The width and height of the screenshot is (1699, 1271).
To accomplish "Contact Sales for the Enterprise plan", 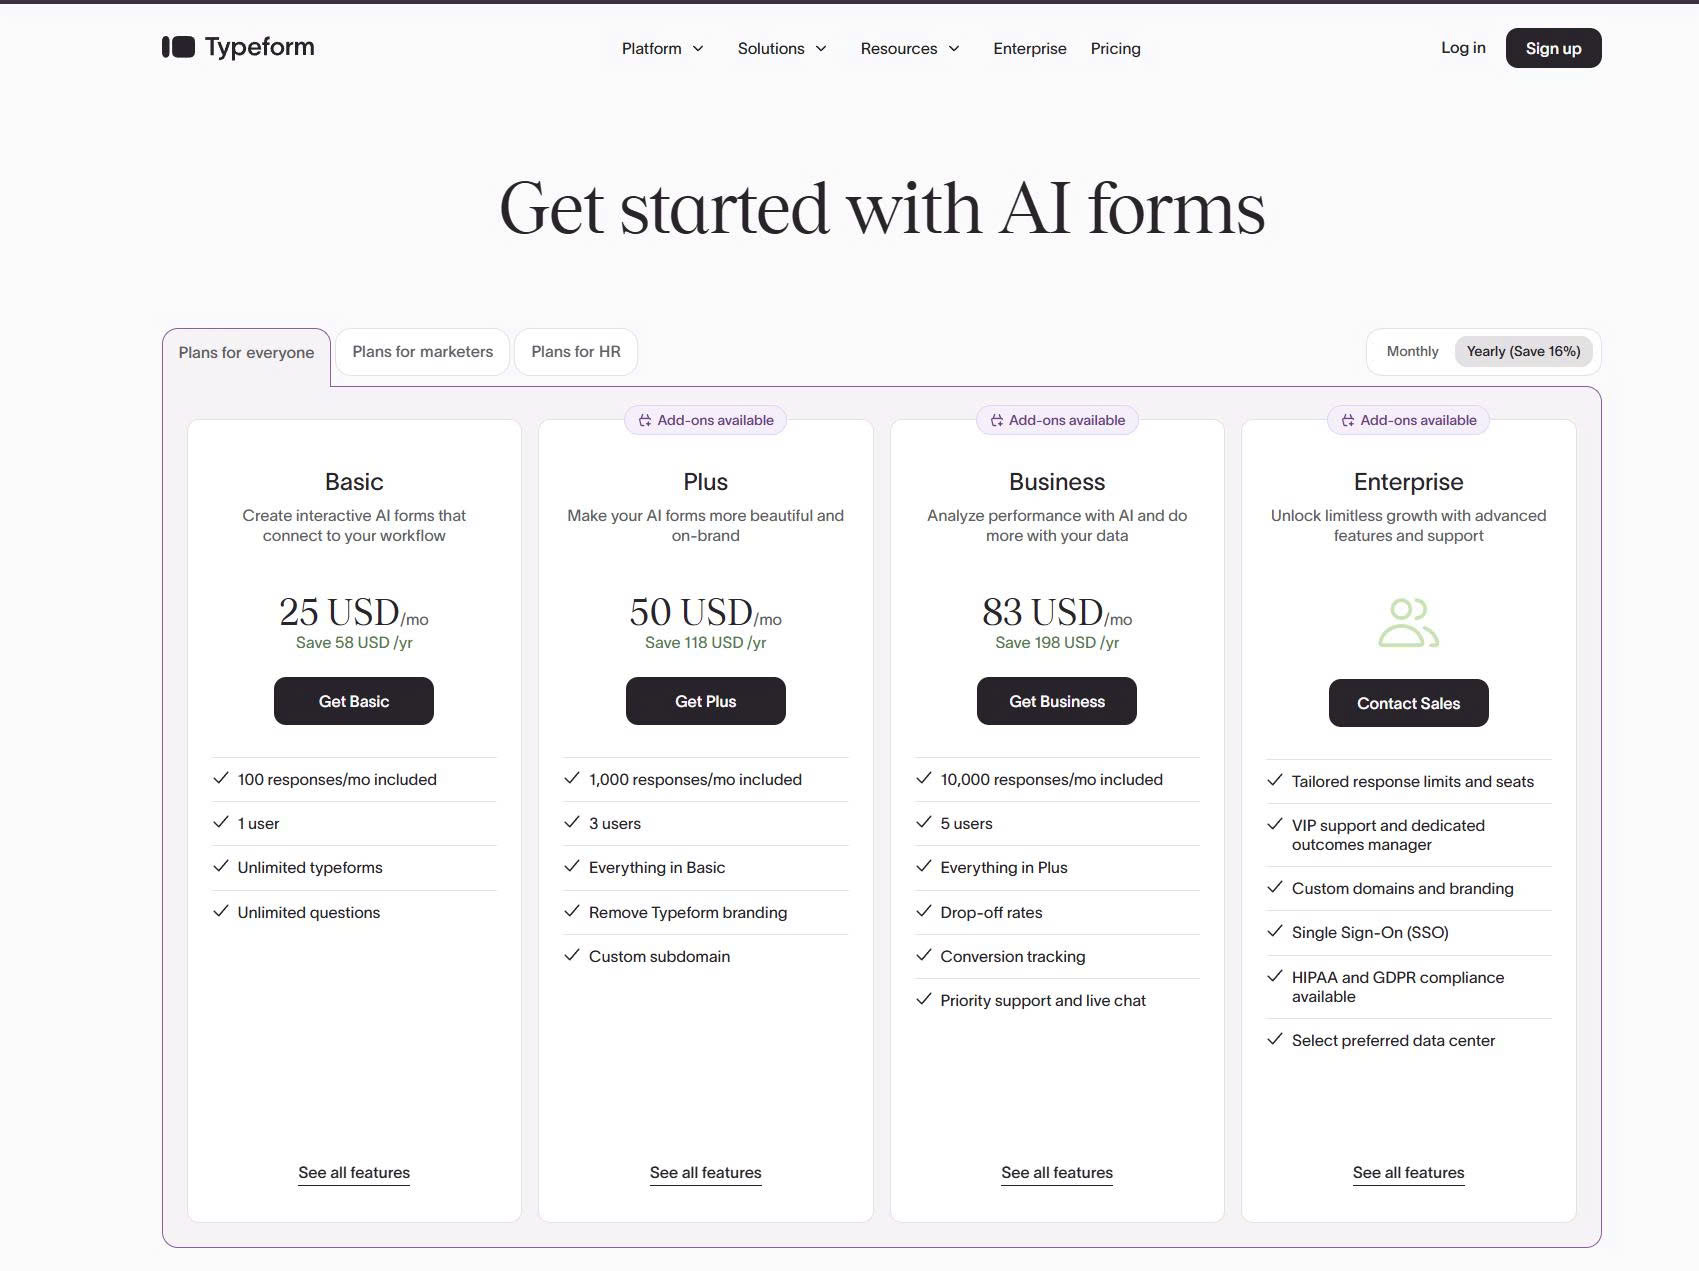I will (1408, 702).
